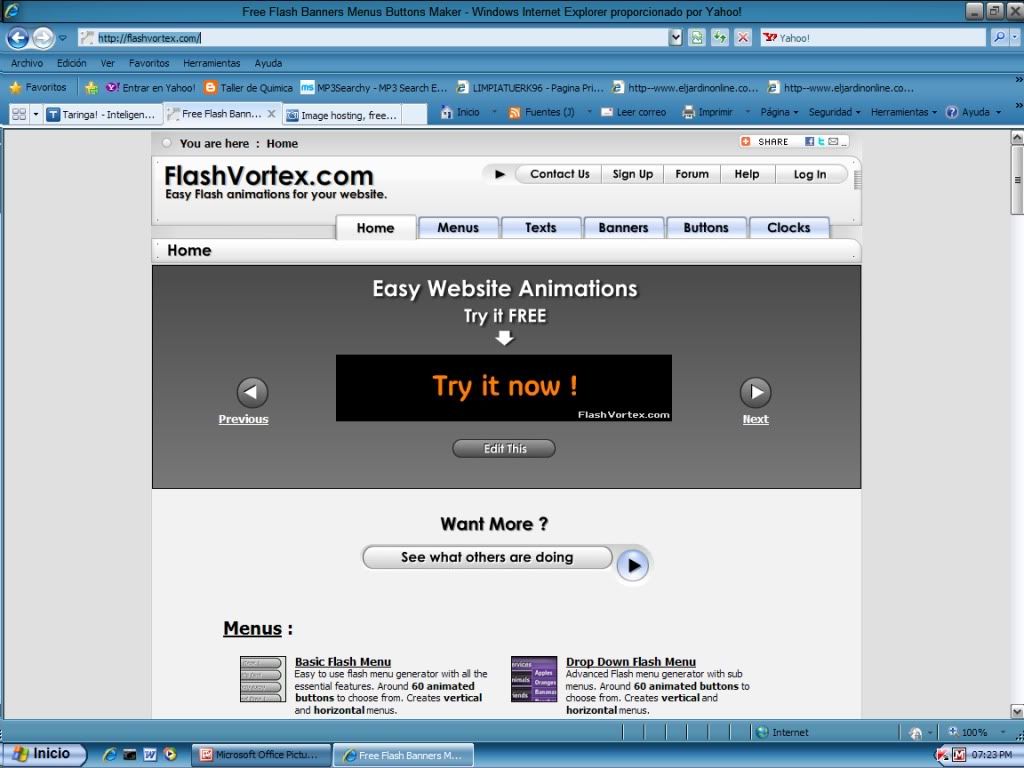The image size is (1024, 768).
Task: Click the Next round arrow button
Action: point(756,392)
